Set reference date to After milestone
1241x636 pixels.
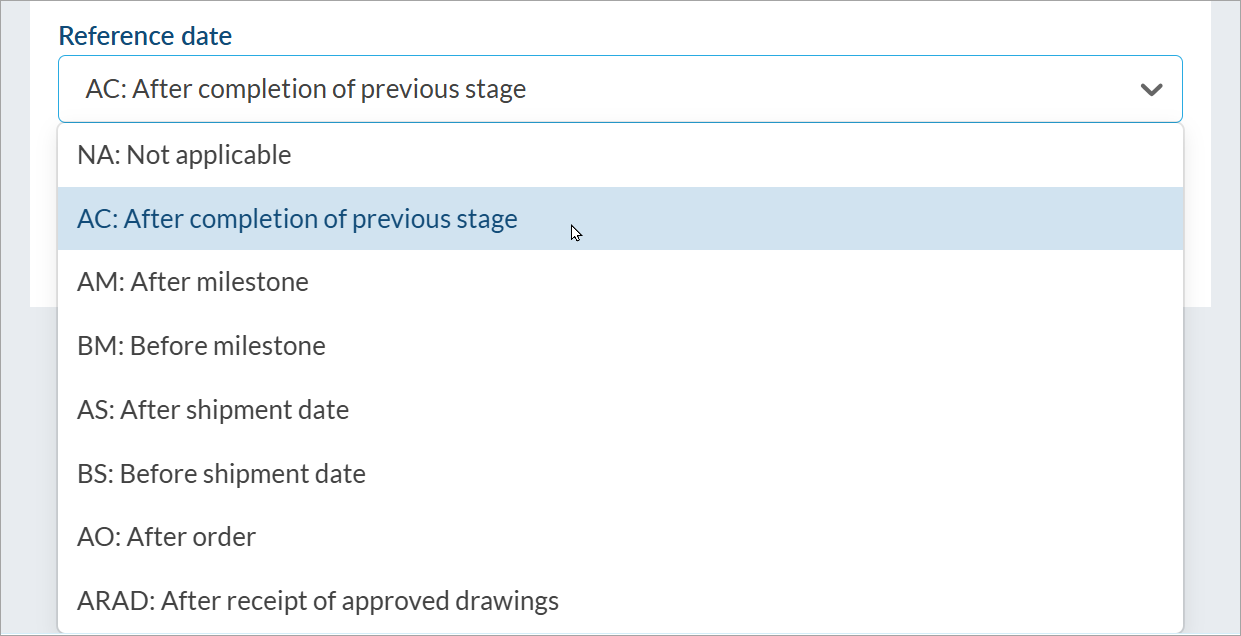193,283
